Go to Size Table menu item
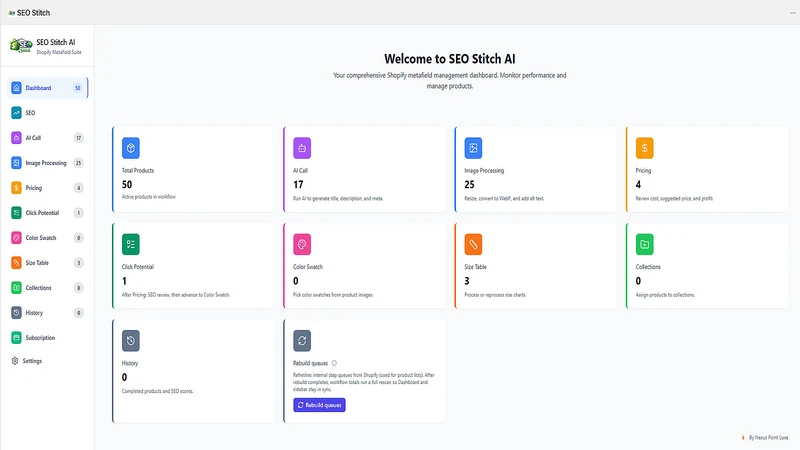Viewport: 800px width, 450px height. click(47, 263)
